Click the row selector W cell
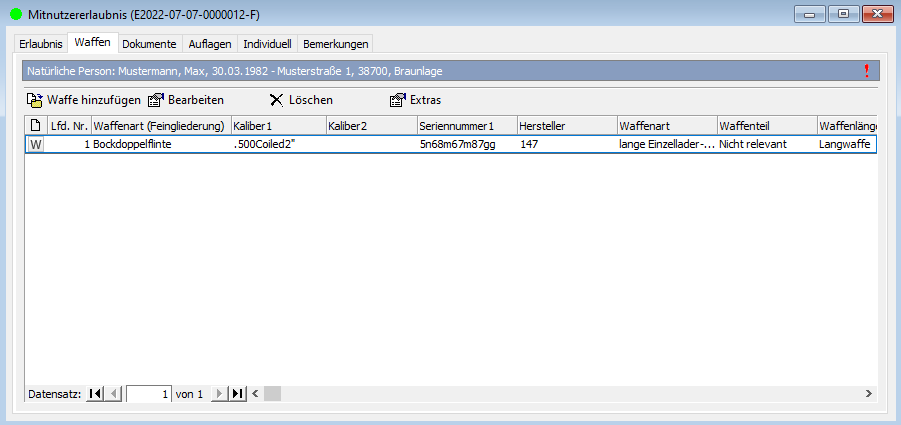 35,144
